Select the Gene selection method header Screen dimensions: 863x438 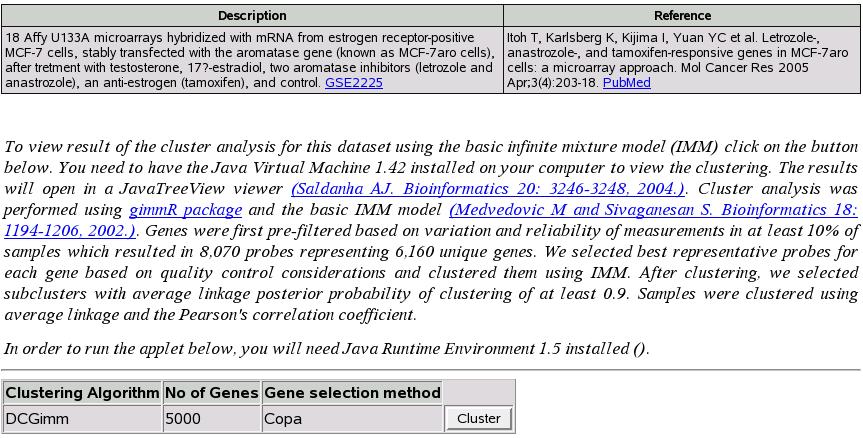click(x=352, y=393)
